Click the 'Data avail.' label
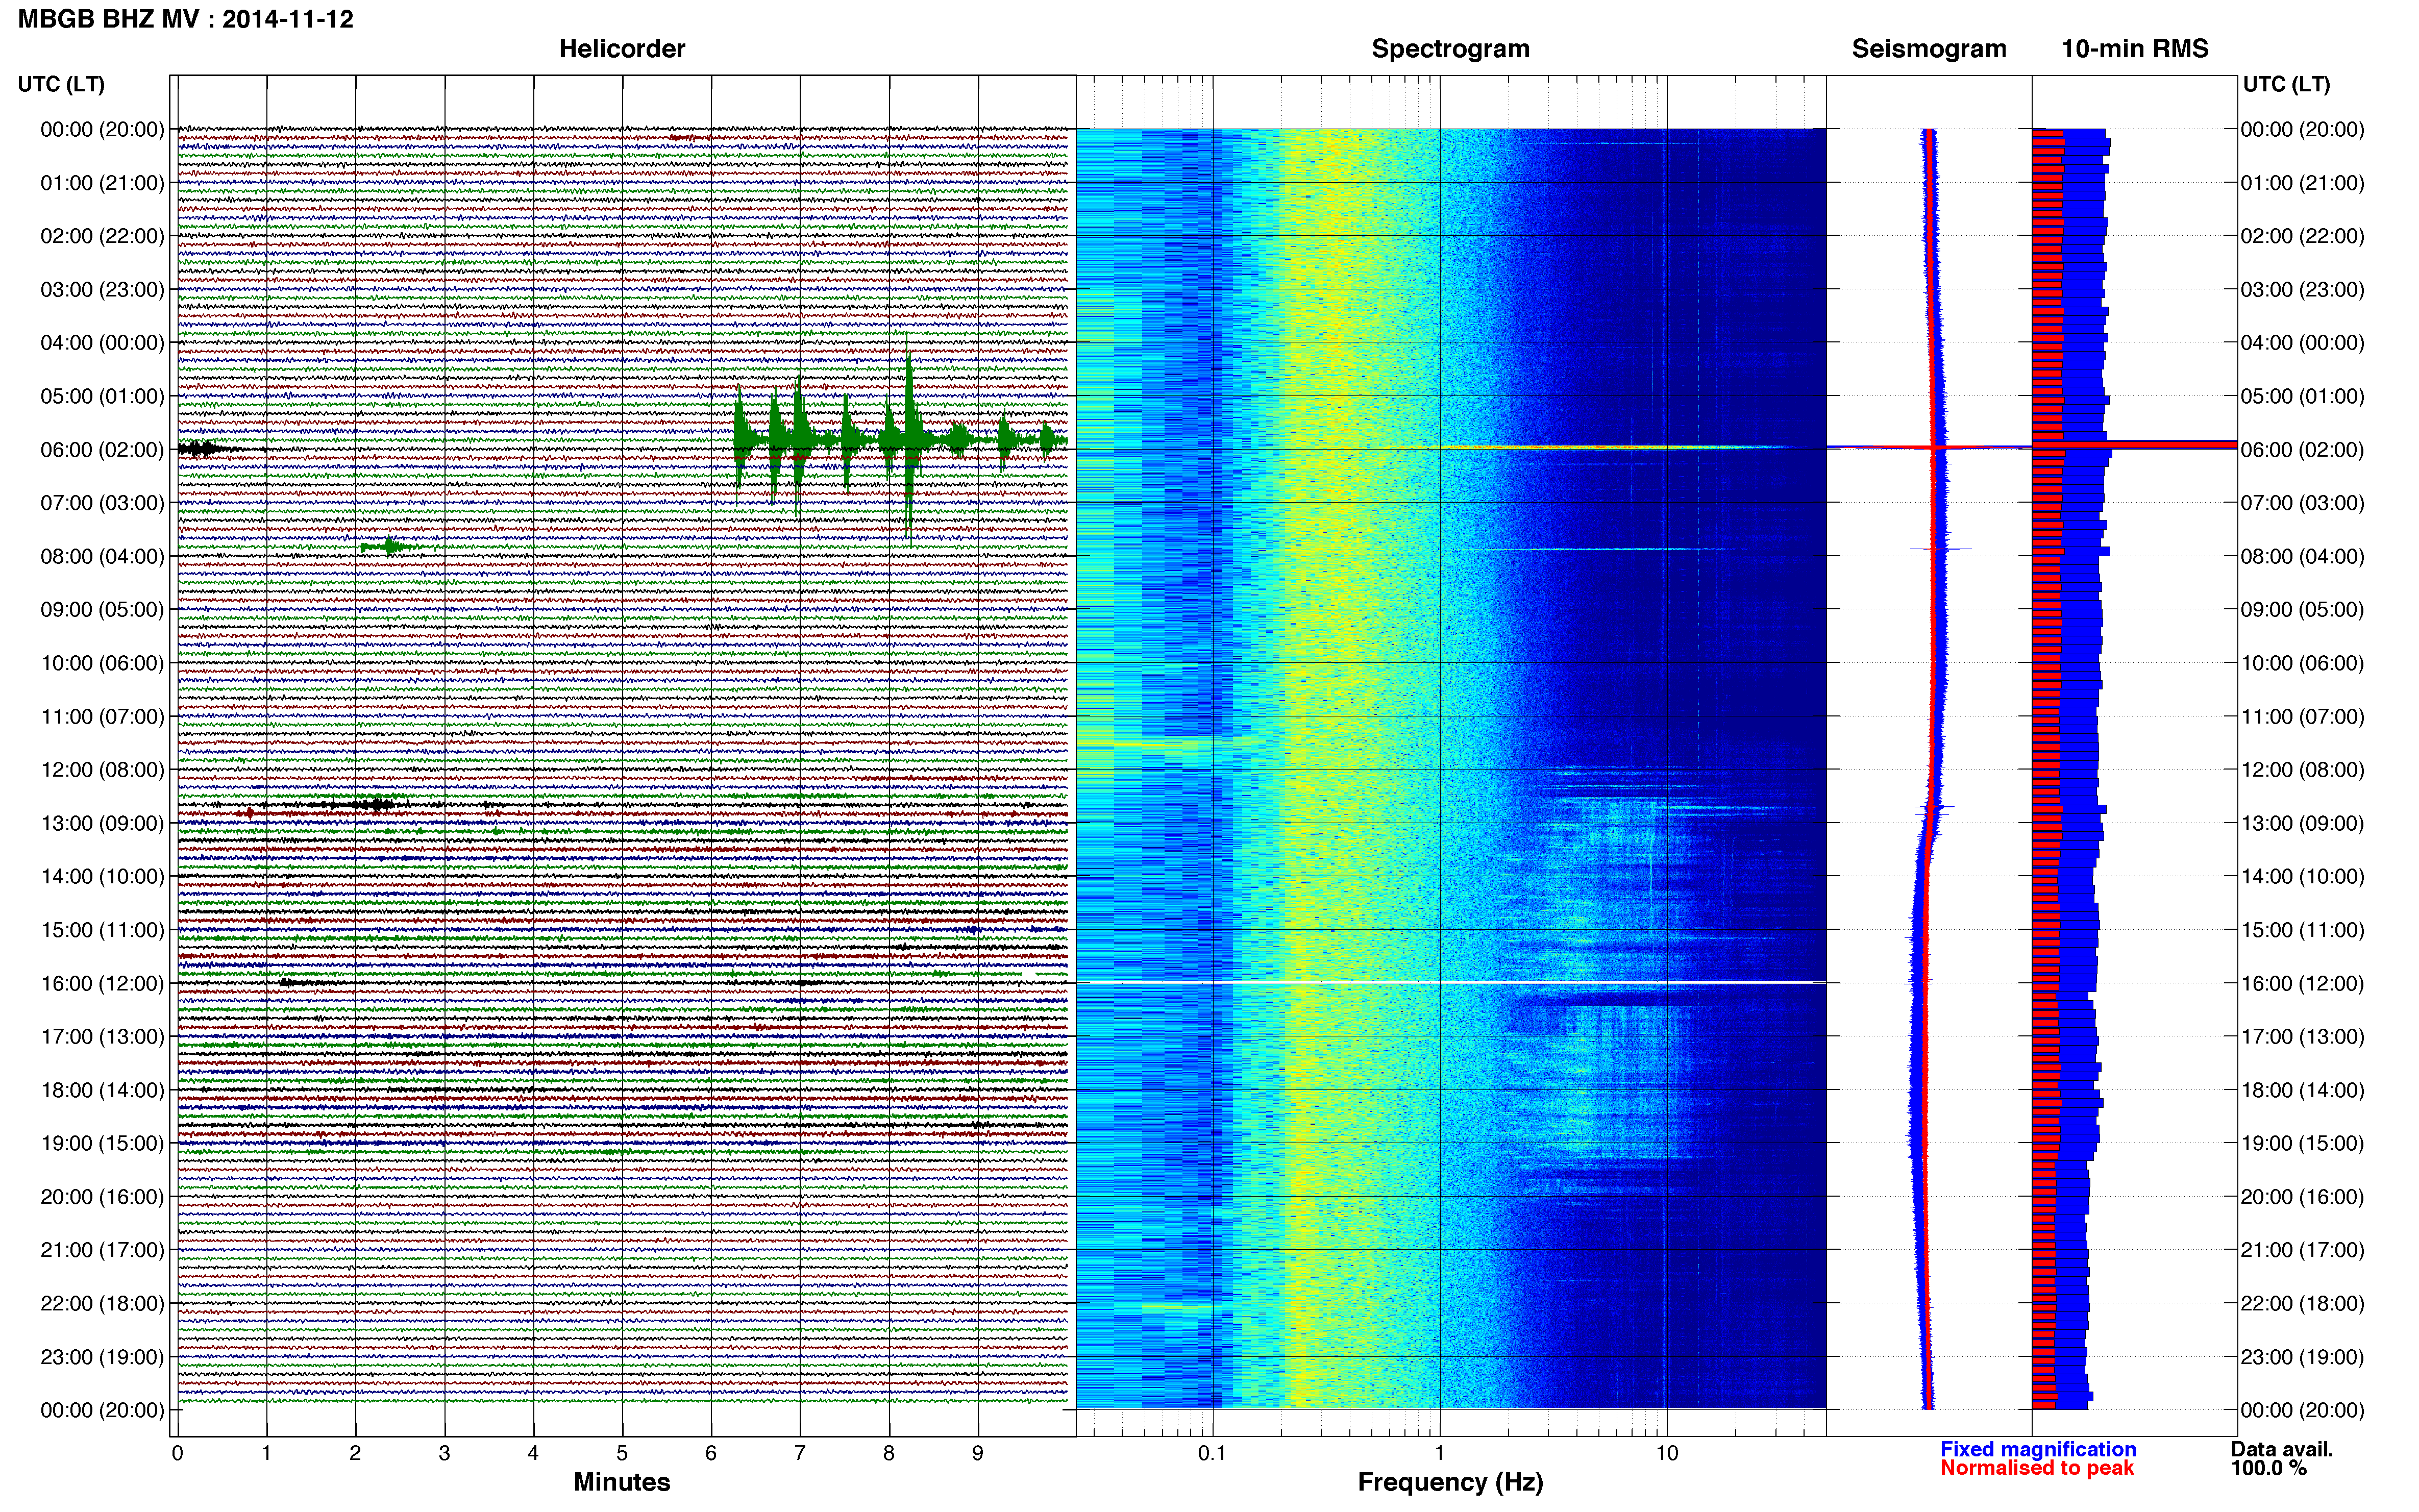This screenshot has height=1512, width=2419. pyautogui.click(x=2281, y=1449)
